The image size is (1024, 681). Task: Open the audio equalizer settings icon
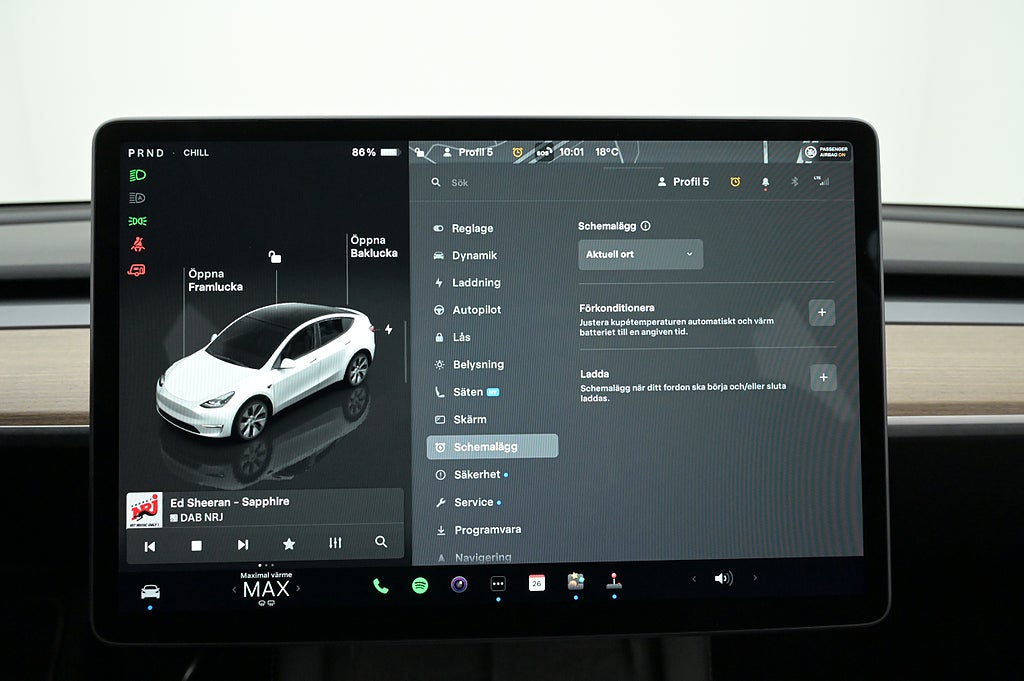(x=335, y=543)
